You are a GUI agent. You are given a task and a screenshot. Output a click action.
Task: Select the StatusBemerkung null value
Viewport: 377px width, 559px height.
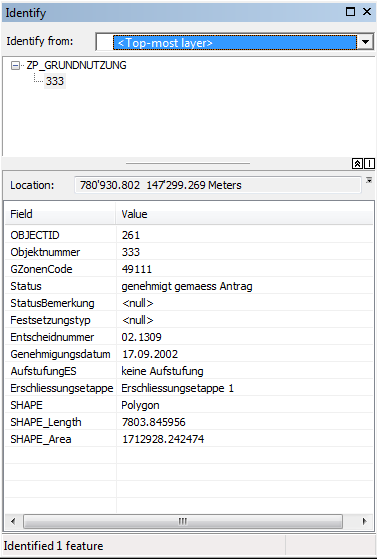[x=138, y=303]
